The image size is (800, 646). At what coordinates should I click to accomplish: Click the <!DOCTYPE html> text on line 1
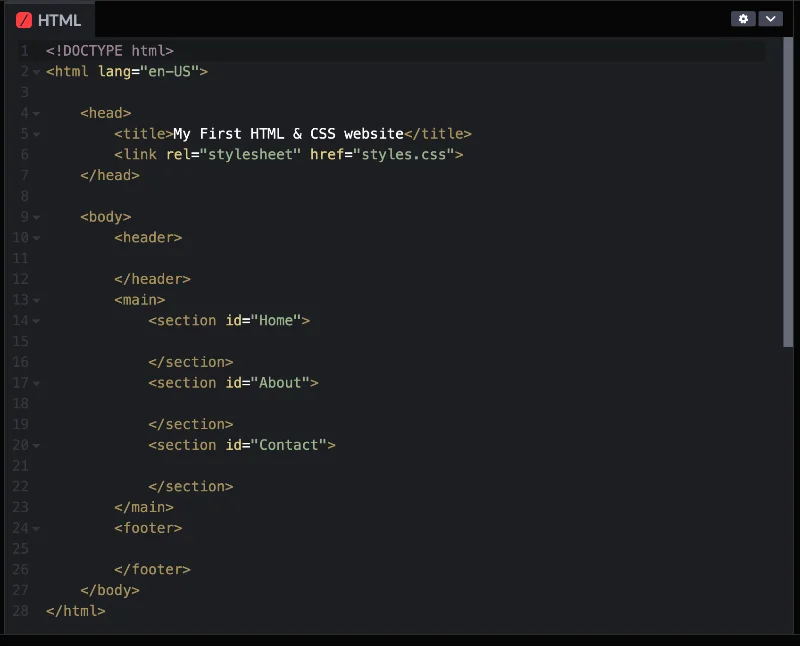point(110,51)
